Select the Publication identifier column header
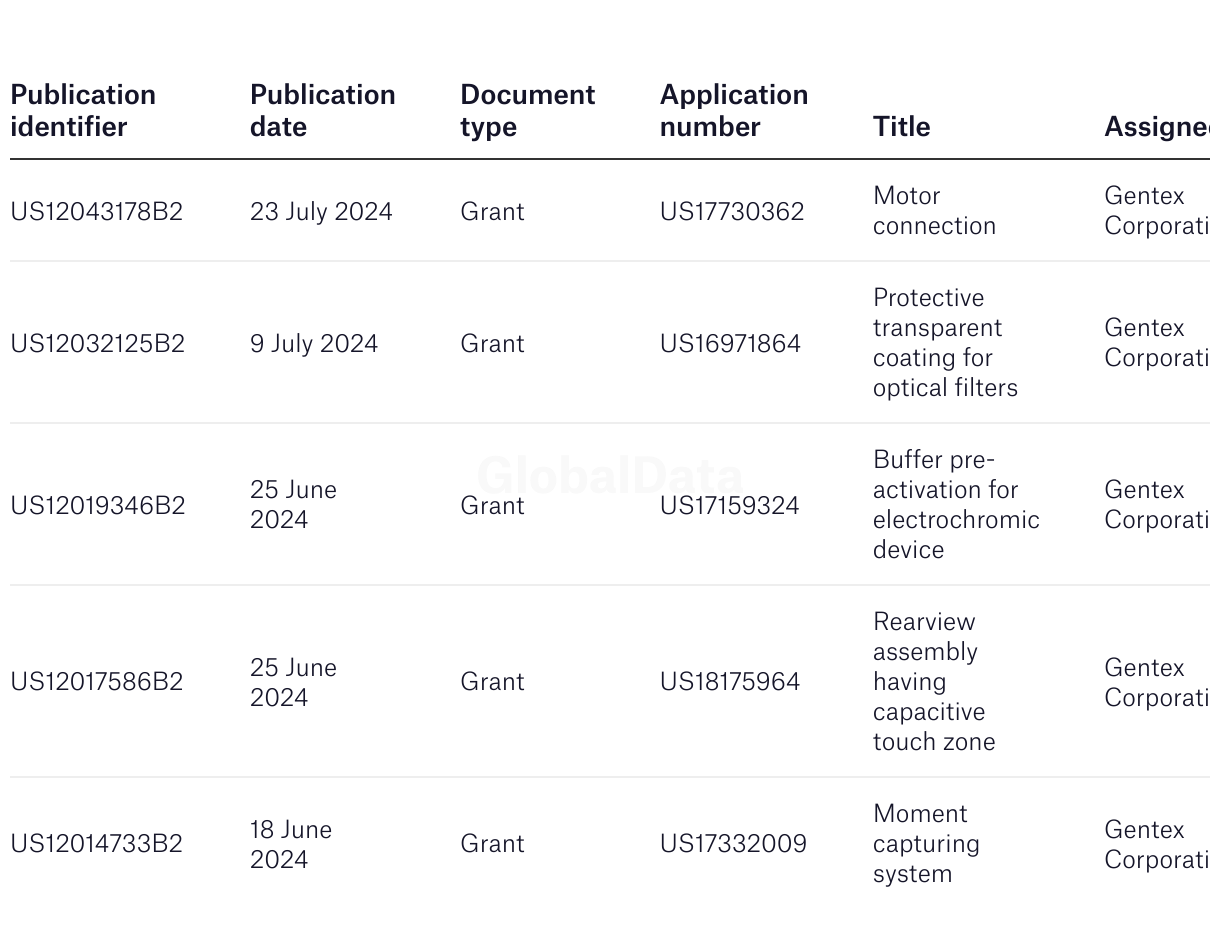 [83, 110]
